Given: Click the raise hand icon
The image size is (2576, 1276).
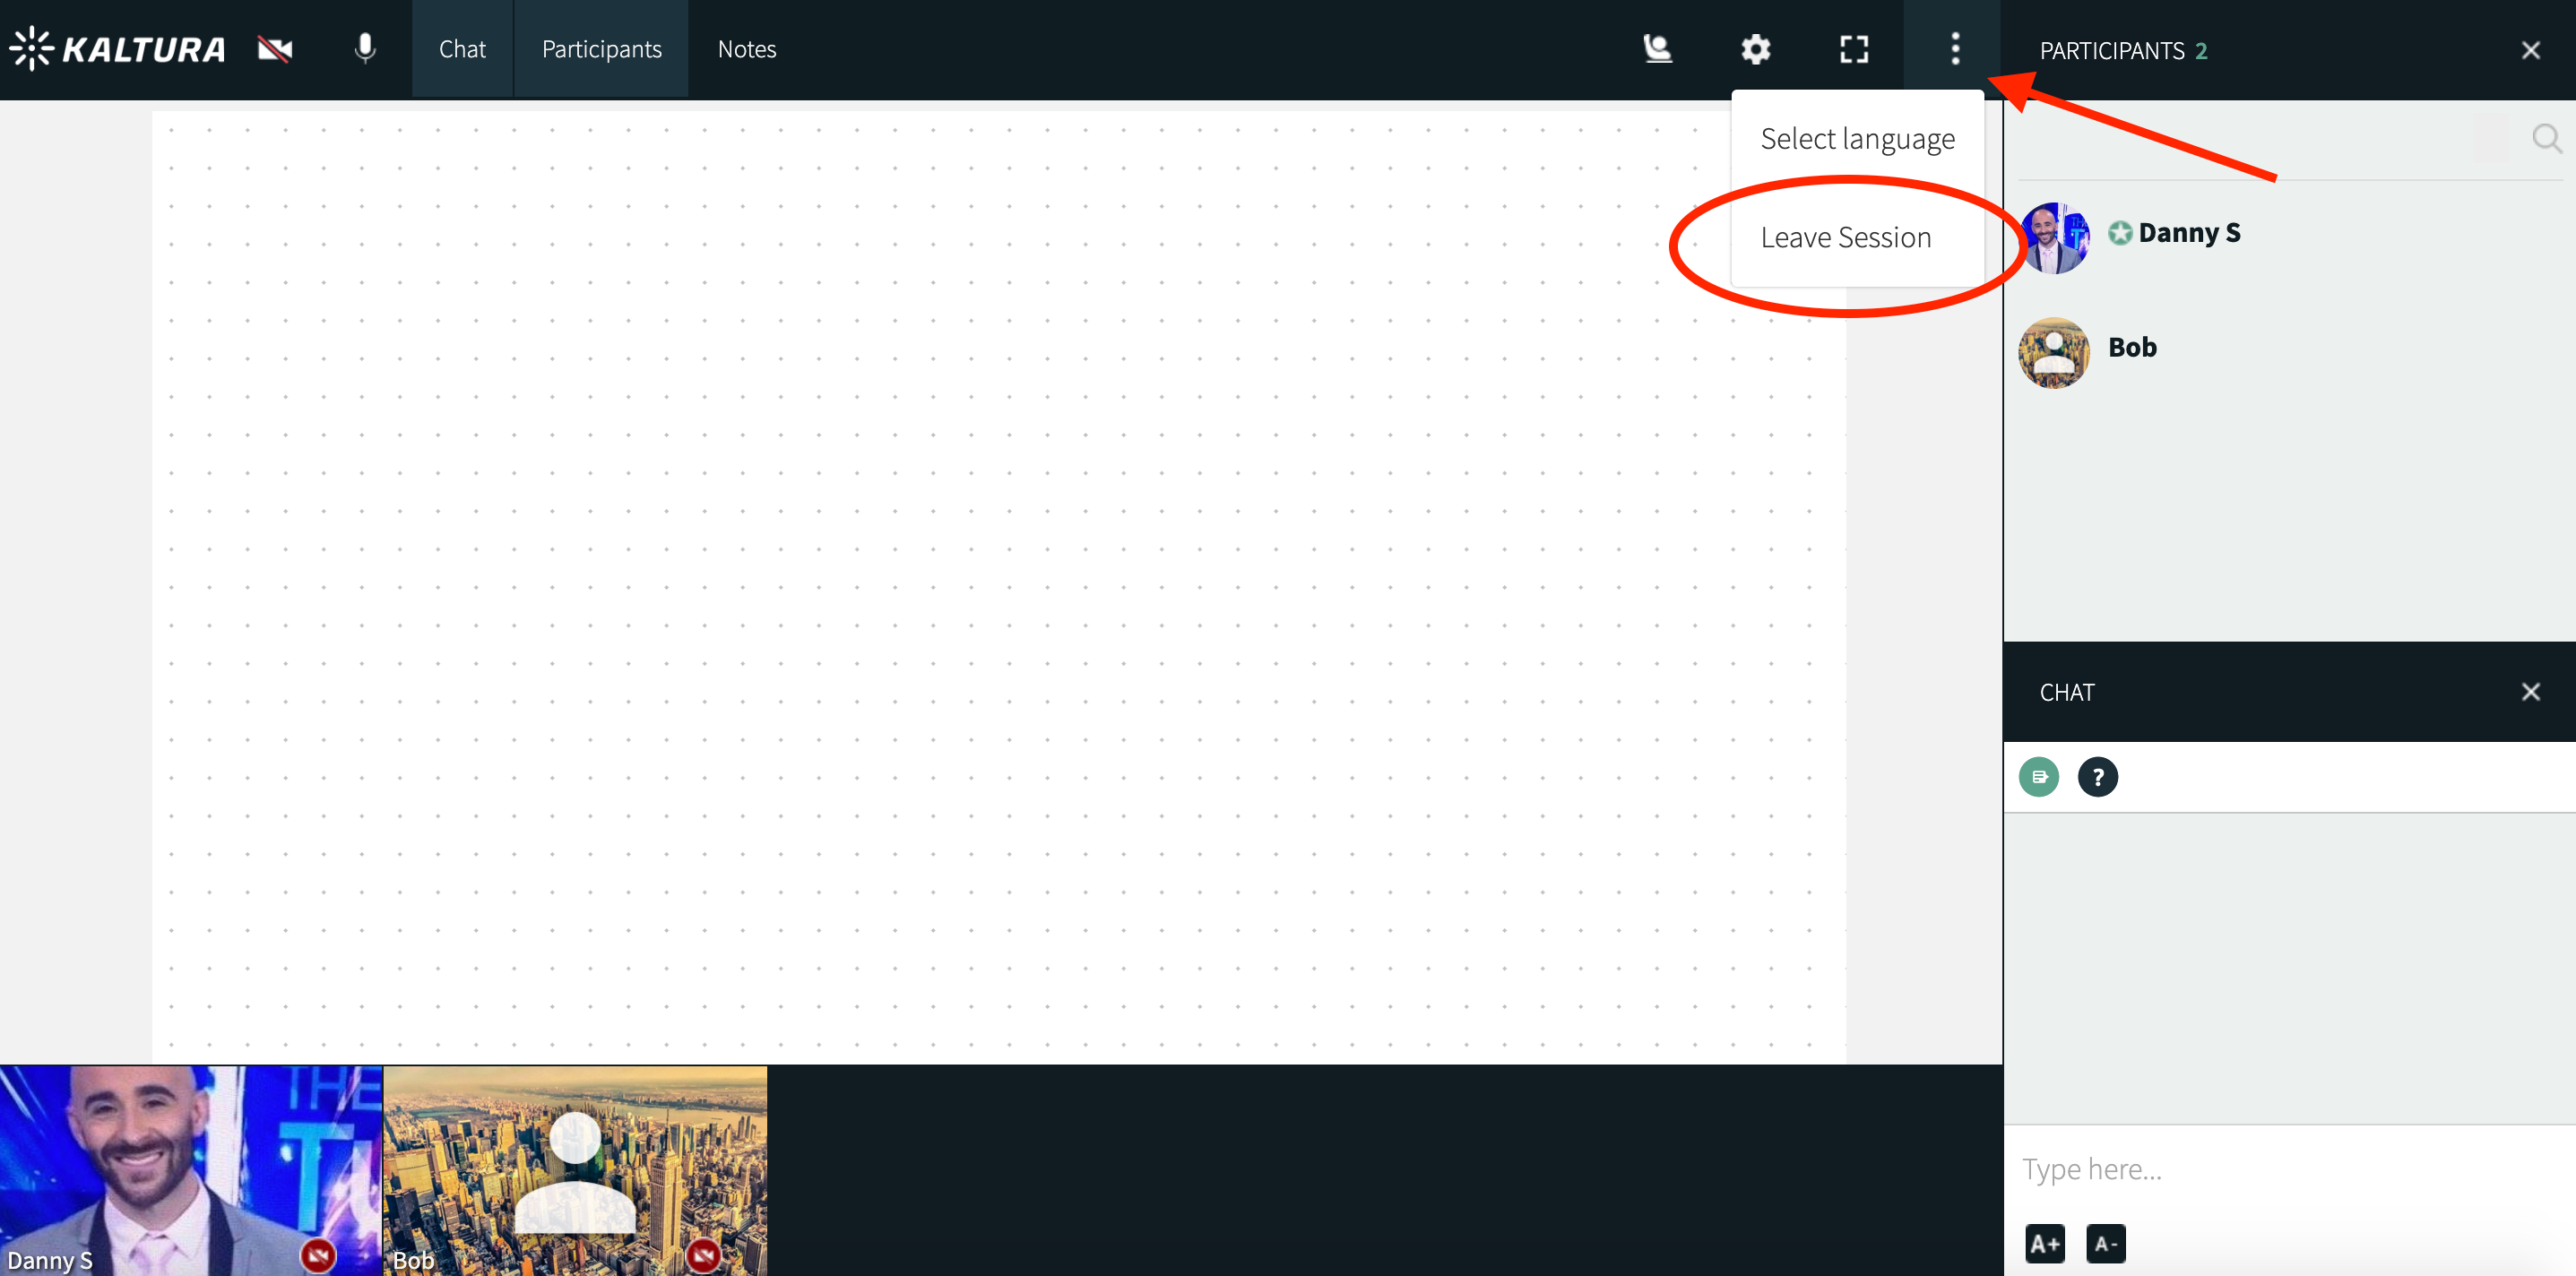Looking at the screenshot, I should click(1657, 49).
